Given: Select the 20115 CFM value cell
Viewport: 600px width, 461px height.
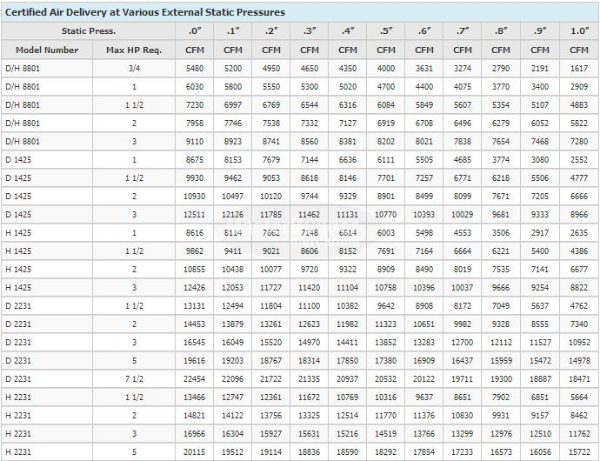Looking at the screenshot, I should click(195, 451).
